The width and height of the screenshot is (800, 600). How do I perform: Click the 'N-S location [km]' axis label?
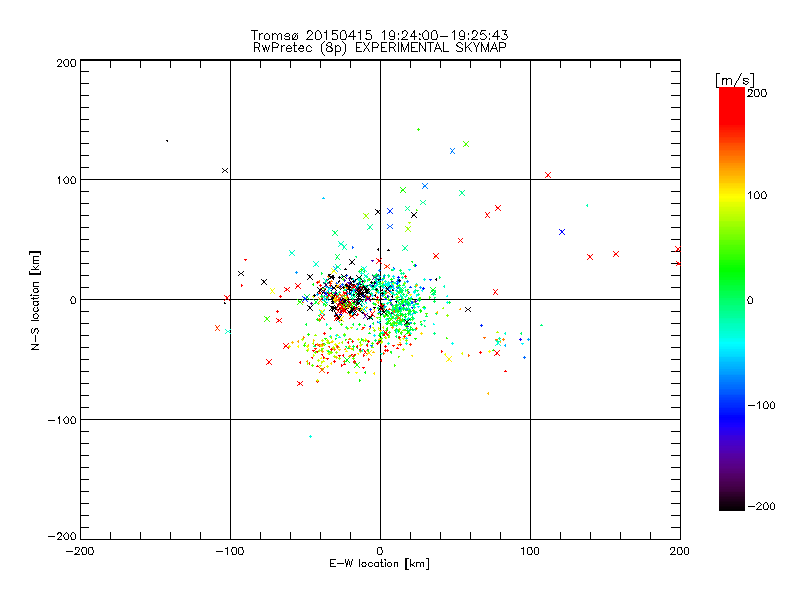[x=35, y=300]
